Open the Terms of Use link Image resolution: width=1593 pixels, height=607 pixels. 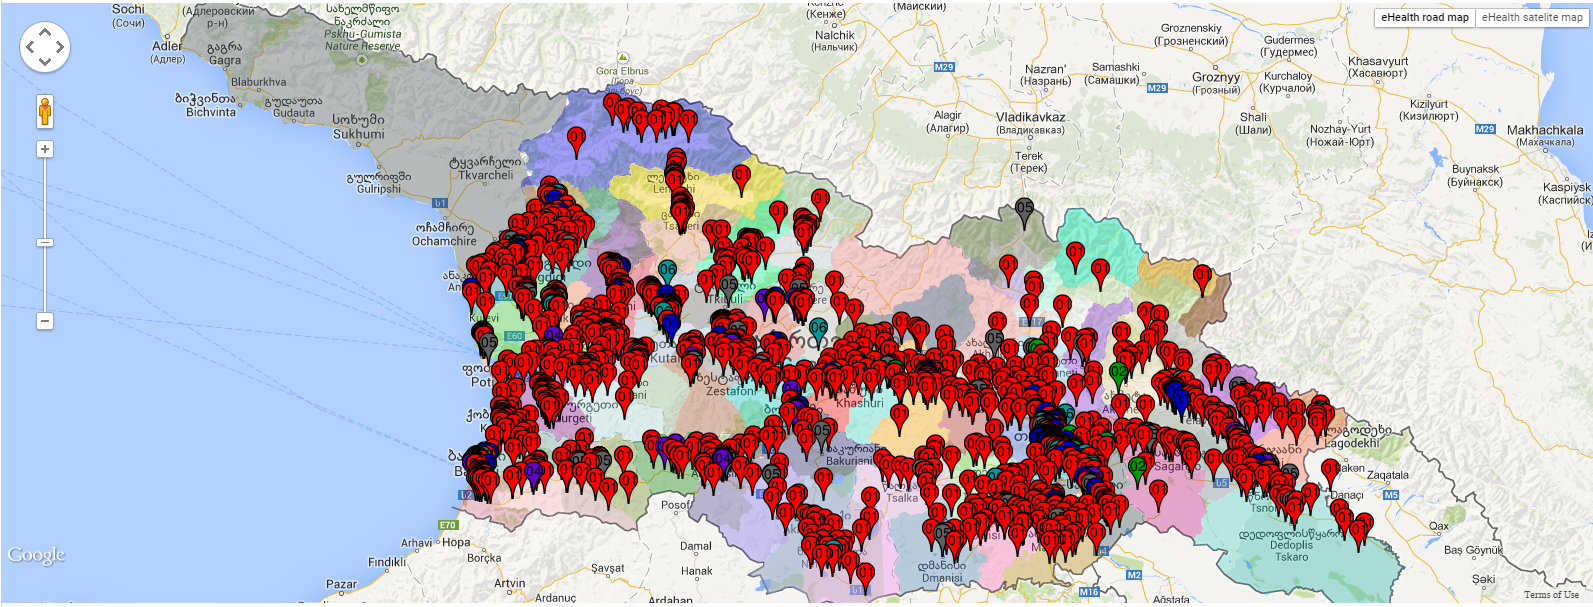(1551, 595)
